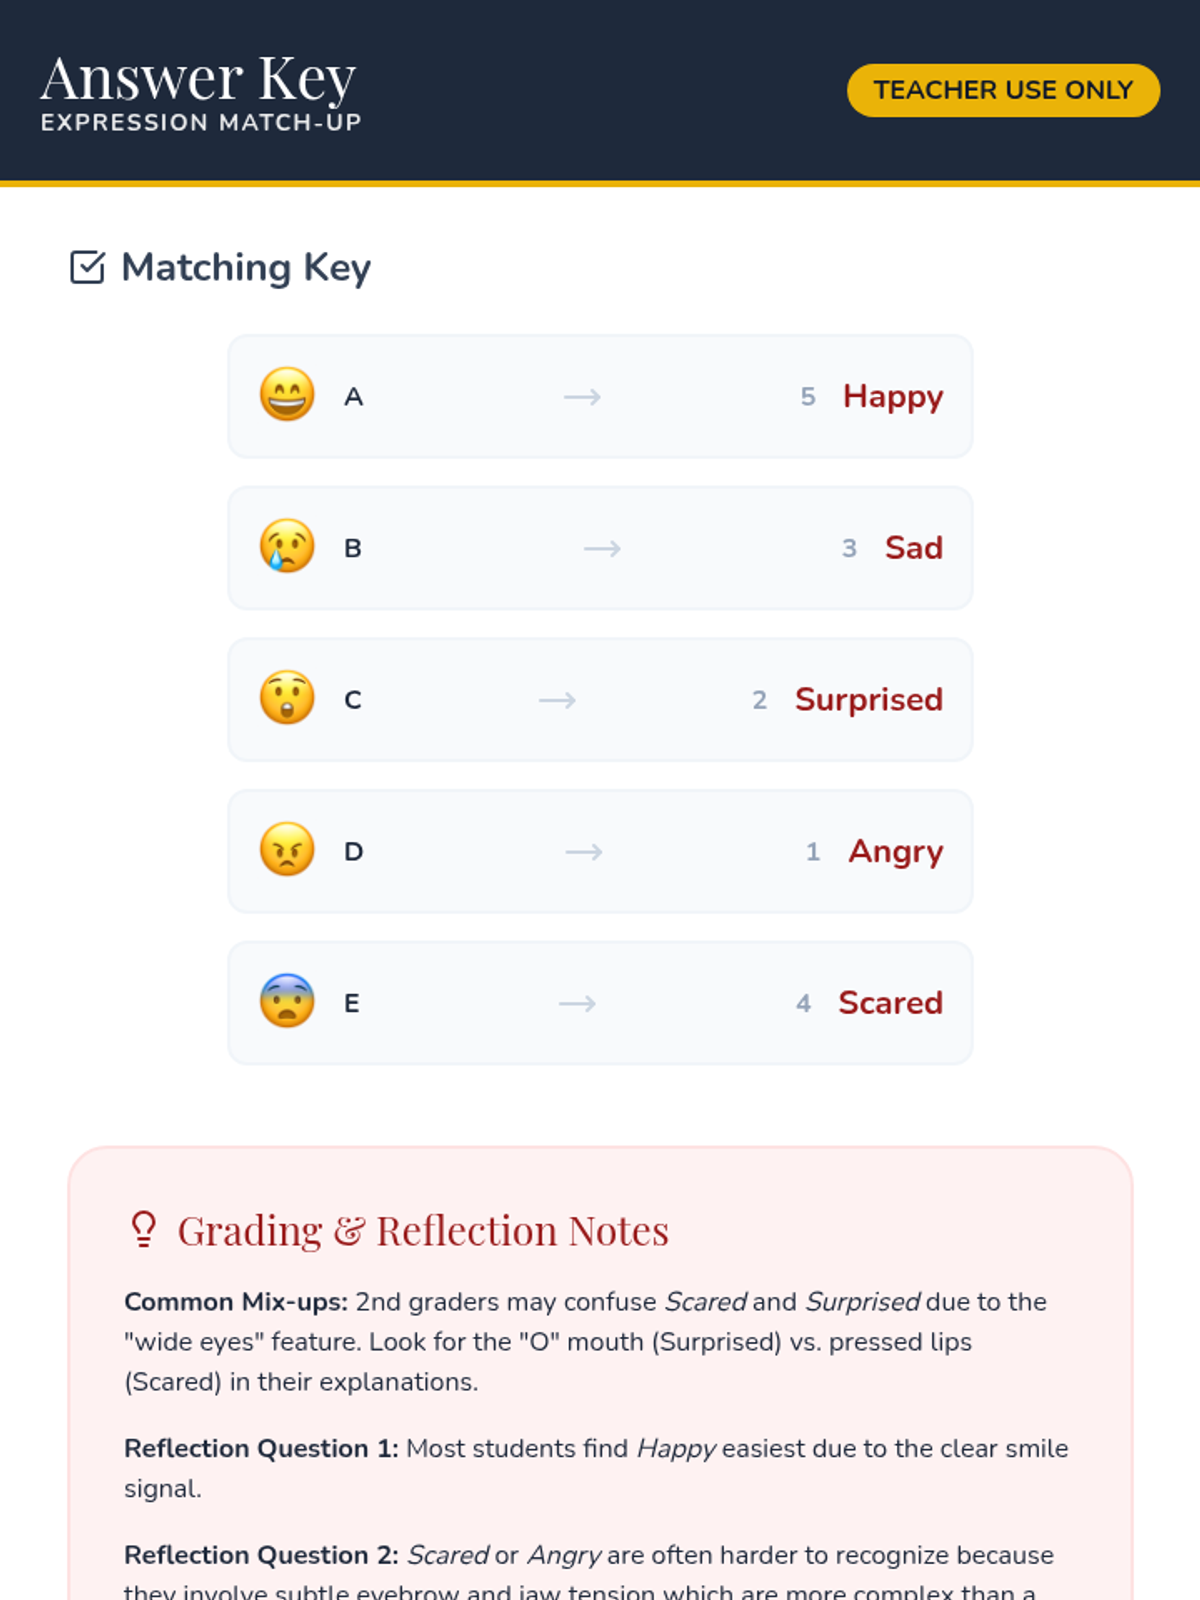Select the Sad answer label
1200x1600 pixels.
click(x=914, y=548)
